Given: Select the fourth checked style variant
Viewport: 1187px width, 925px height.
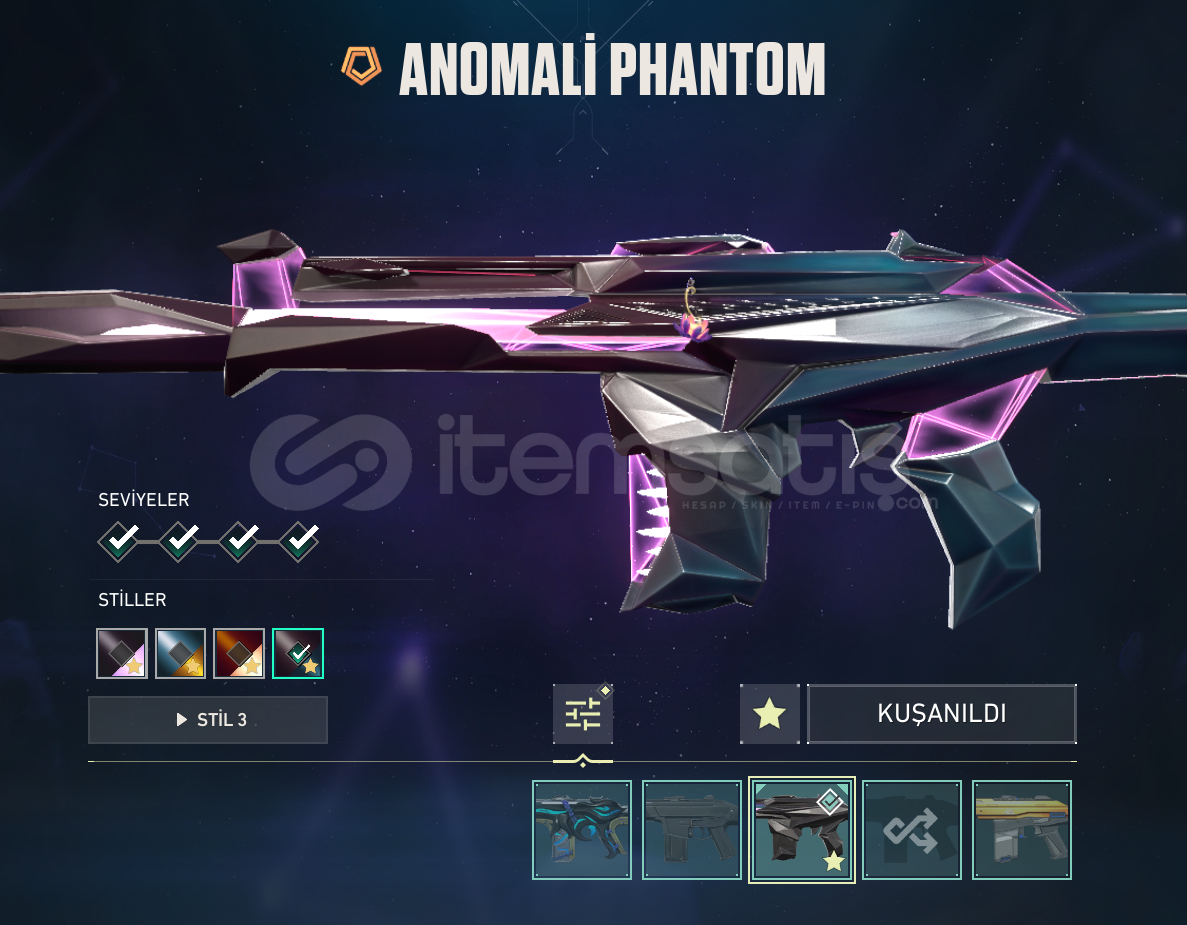Looking at the screenshot, I should pos(298,653).
